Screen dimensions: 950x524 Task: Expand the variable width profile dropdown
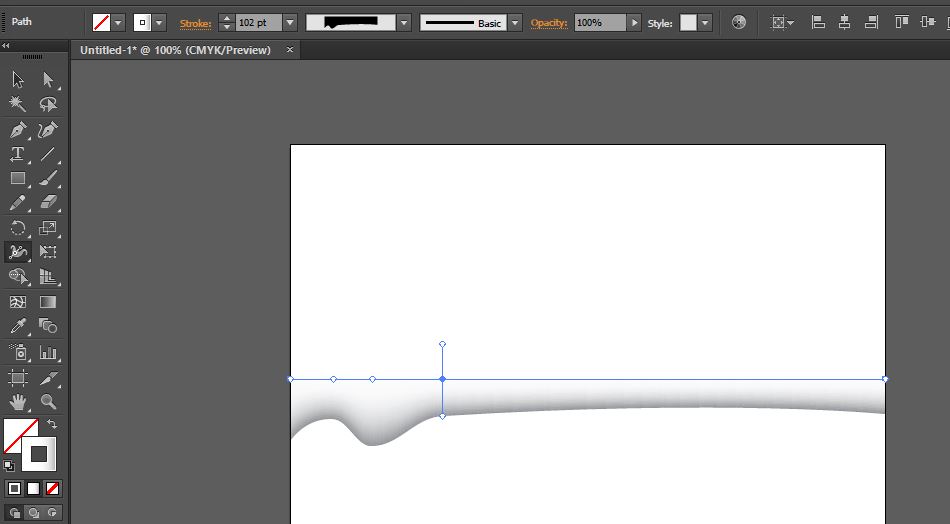(404, 23)
